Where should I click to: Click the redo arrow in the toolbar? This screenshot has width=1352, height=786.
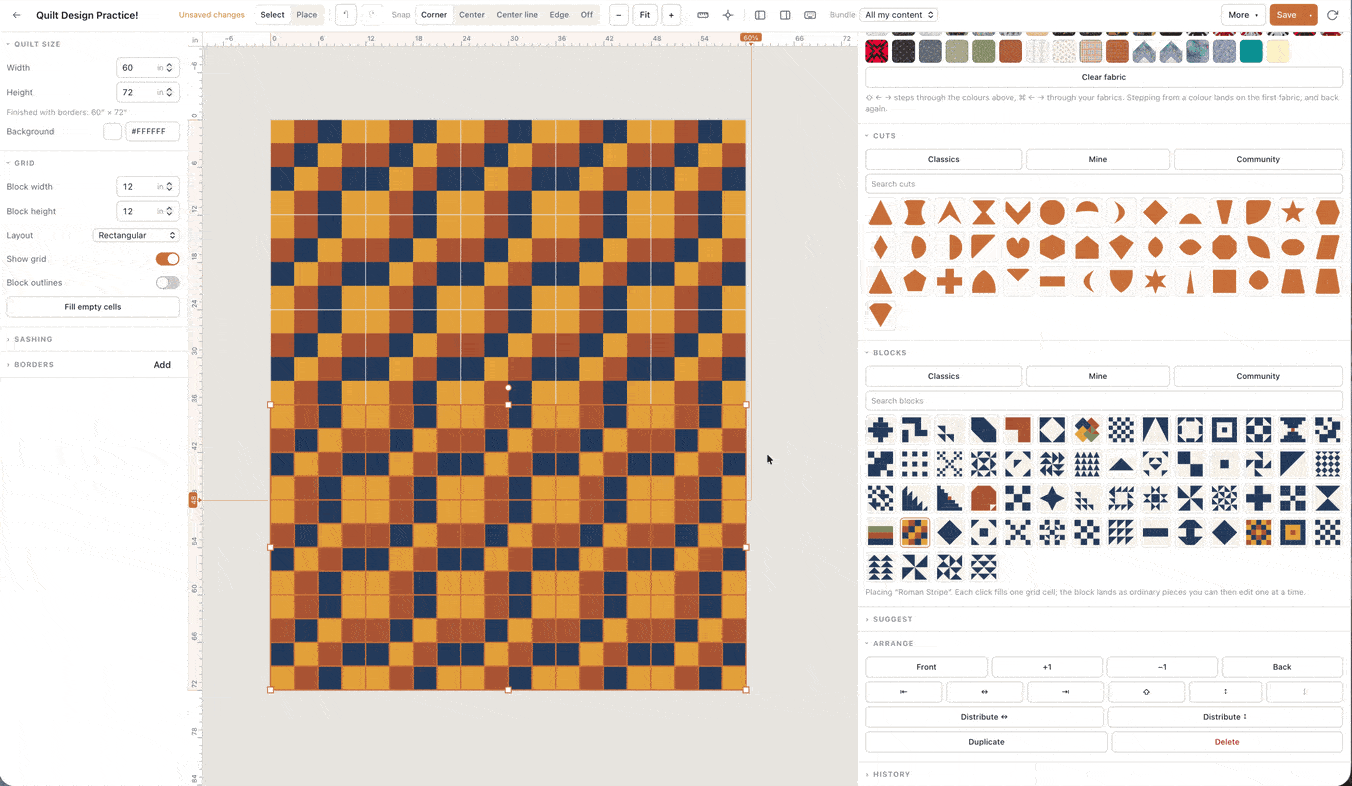tap(371, 15)
